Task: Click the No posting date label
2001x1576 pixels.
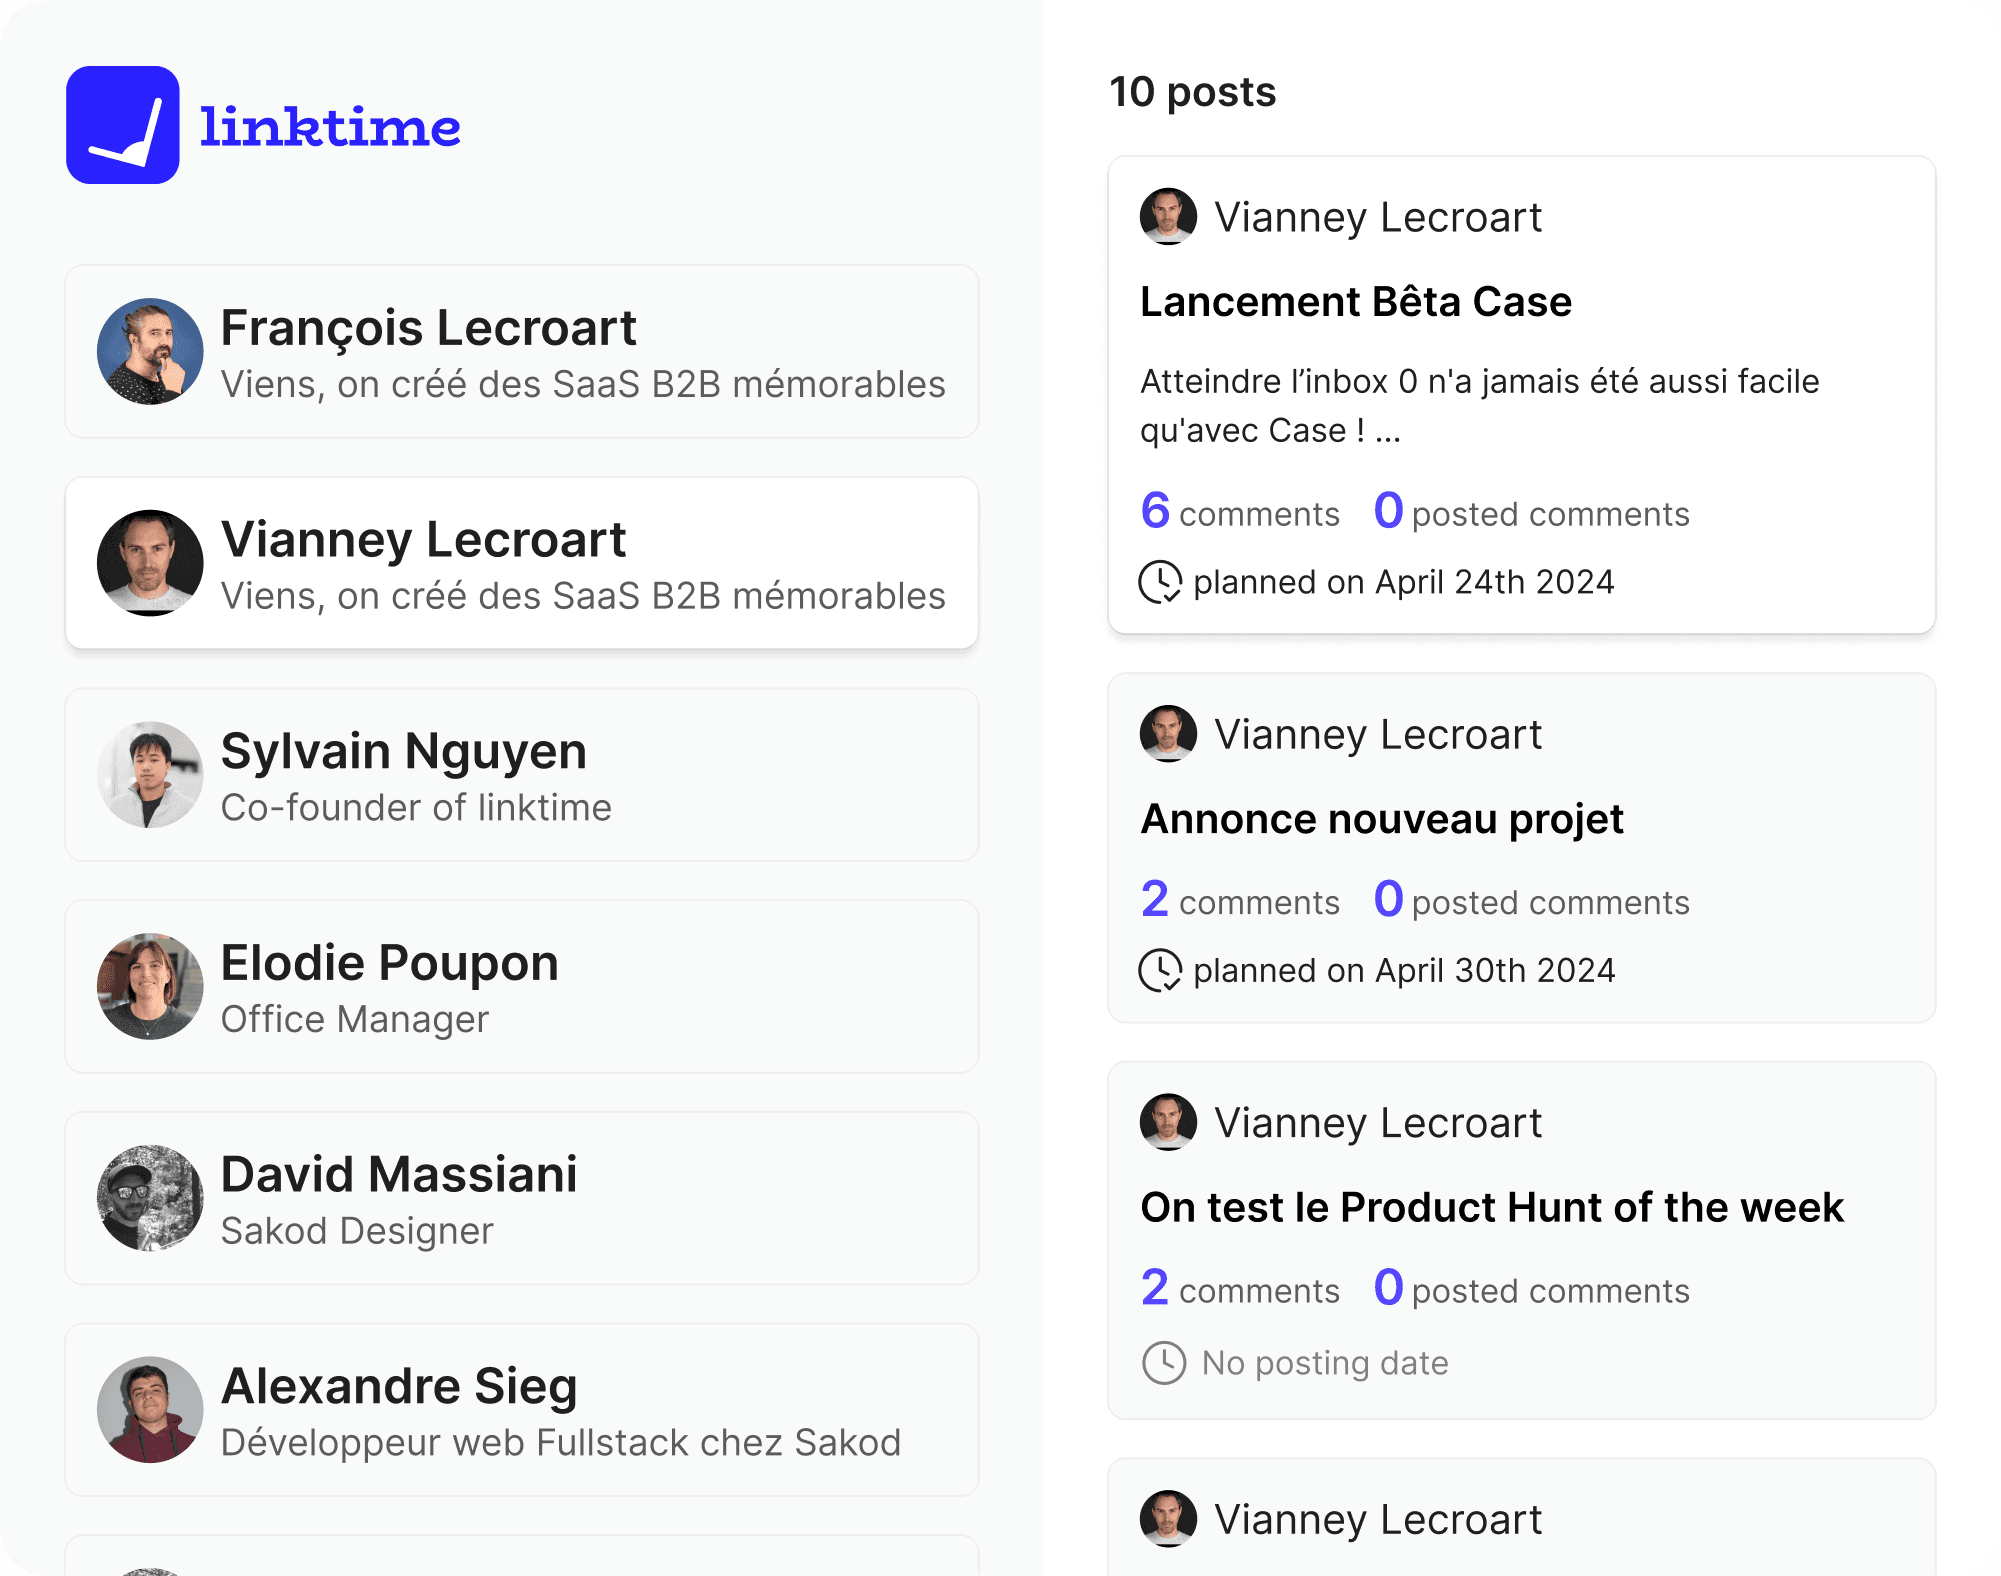Action: coord(1325,1363)
